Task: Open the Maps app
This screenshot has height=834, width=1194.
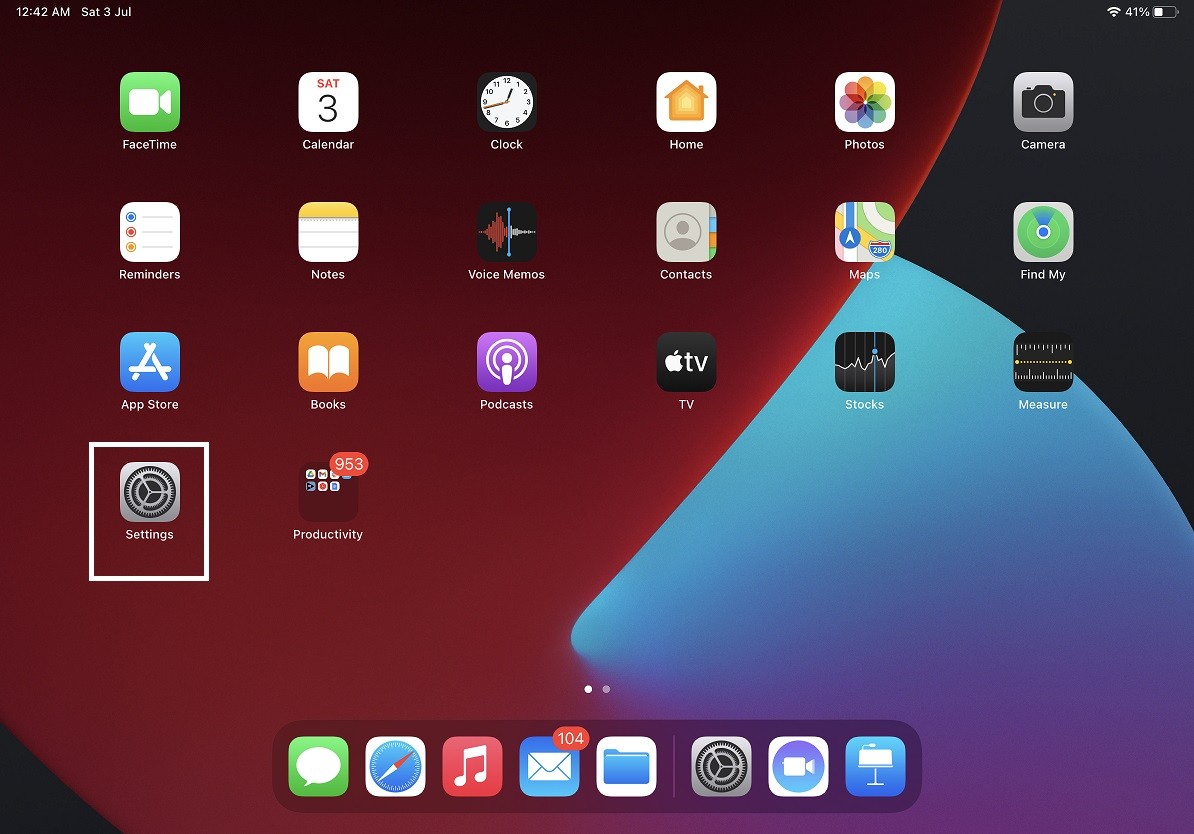Action: (864, 232)
